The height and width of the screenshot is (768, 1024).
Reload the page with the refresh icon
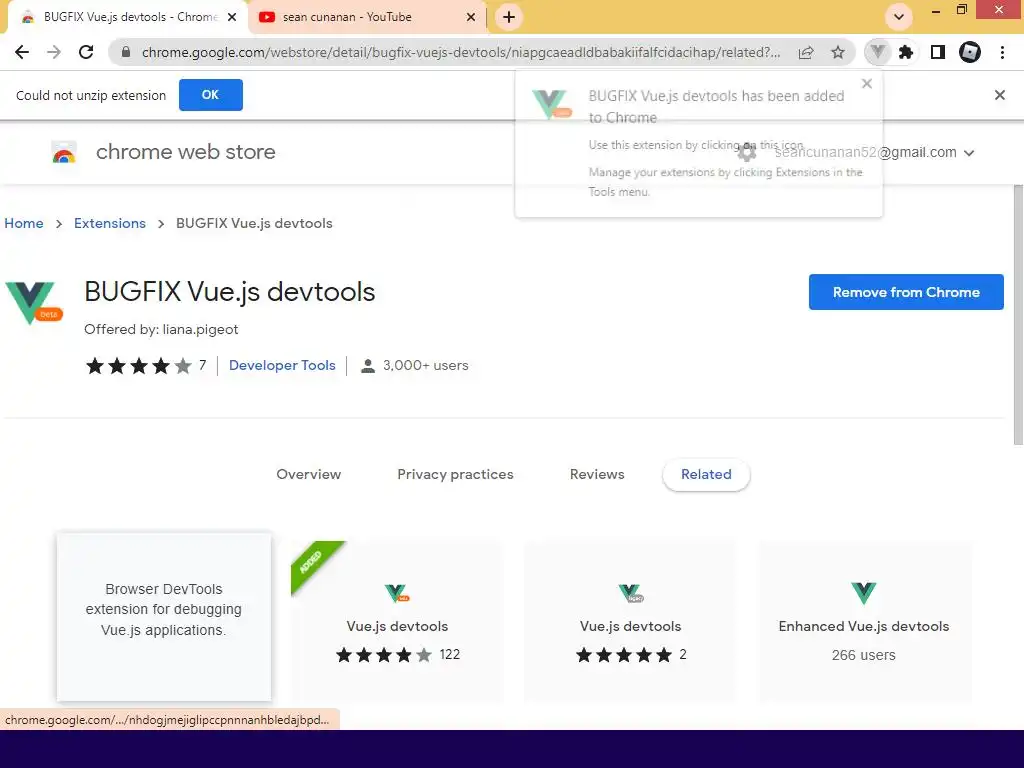coord(86,52)
